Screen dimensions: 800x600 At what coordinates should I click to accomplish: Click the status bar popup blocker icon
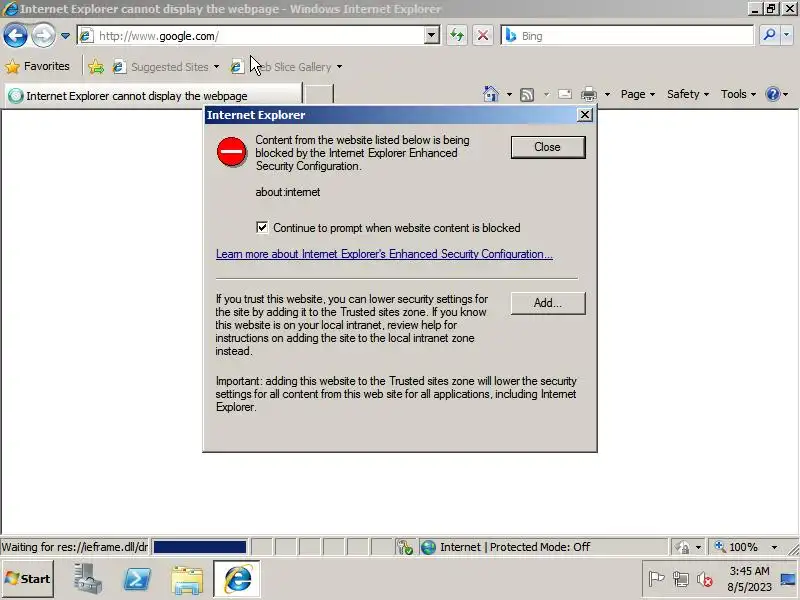pyautogui.click(x=405, y=547)
